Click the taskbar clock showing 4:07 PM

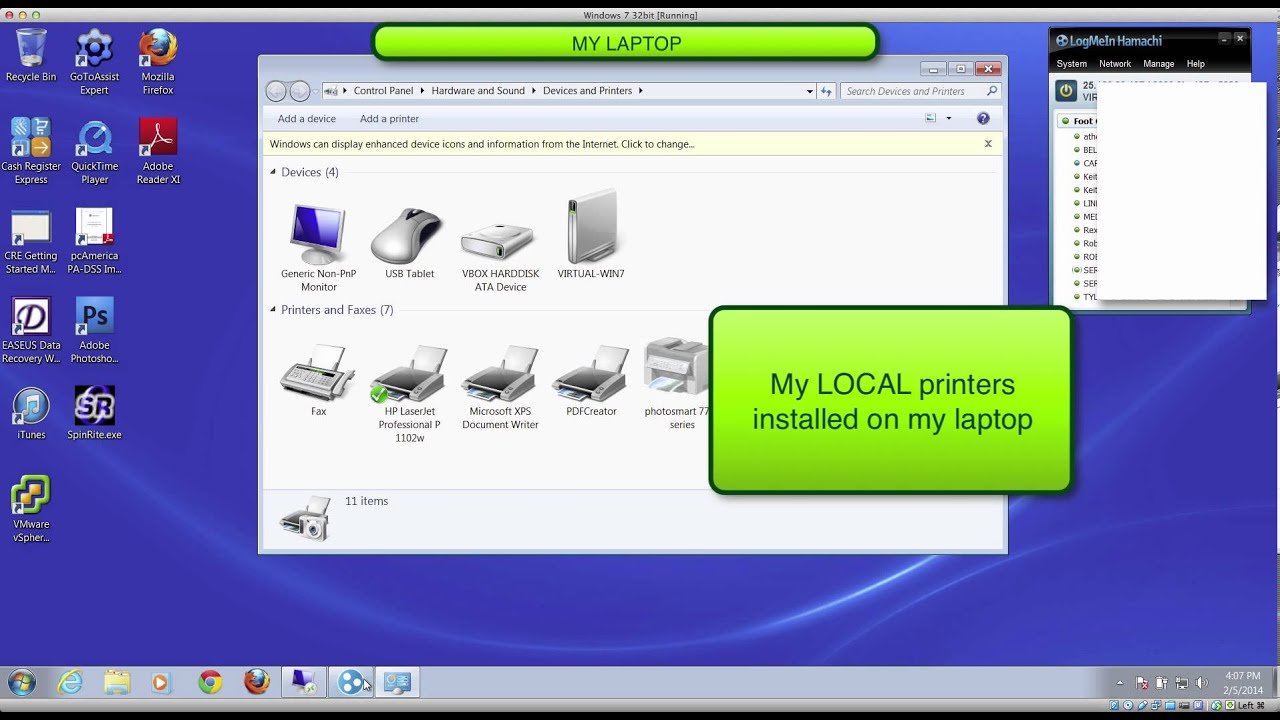pos(1243,683)
